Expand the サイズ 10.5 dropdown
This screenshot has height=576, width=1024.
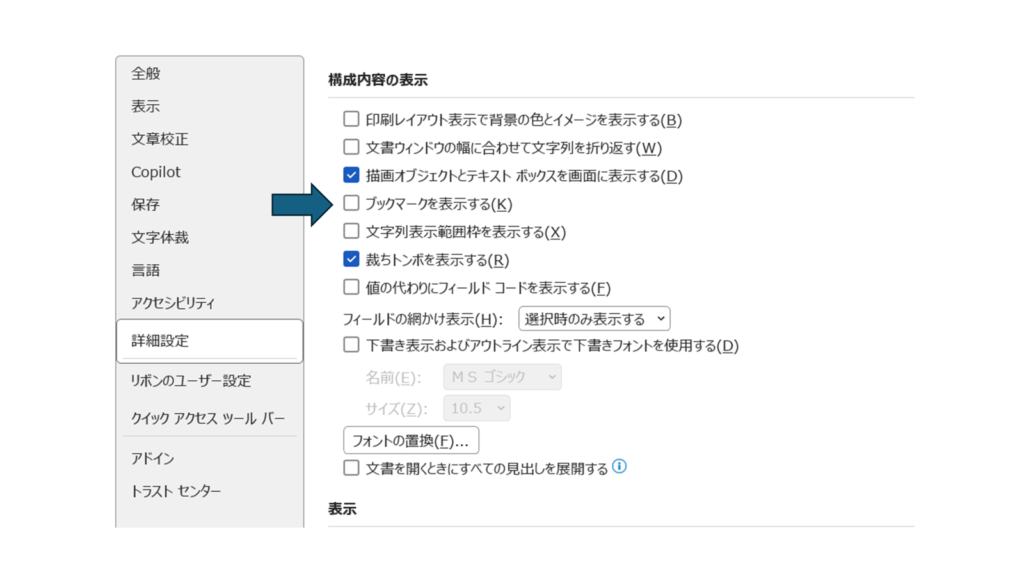(x=477, y=408)
